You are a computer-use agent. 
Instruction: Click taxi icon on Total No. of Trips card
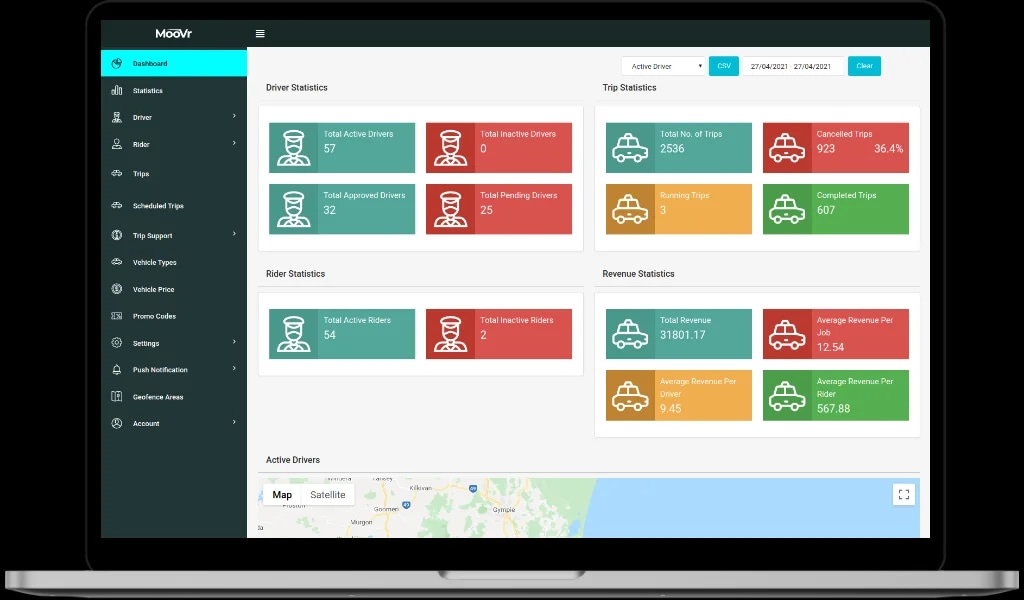coord(630,148)
